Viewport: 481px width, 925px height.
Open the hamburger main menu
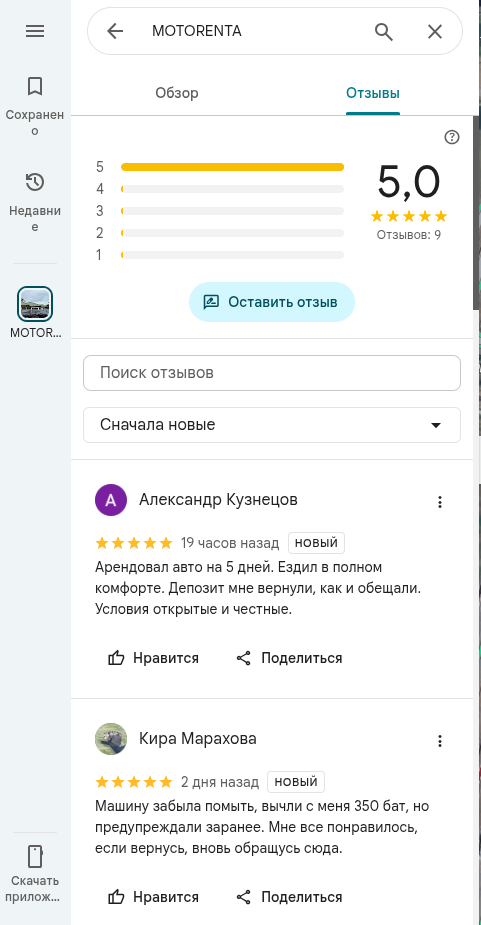[x=35, y=31]
